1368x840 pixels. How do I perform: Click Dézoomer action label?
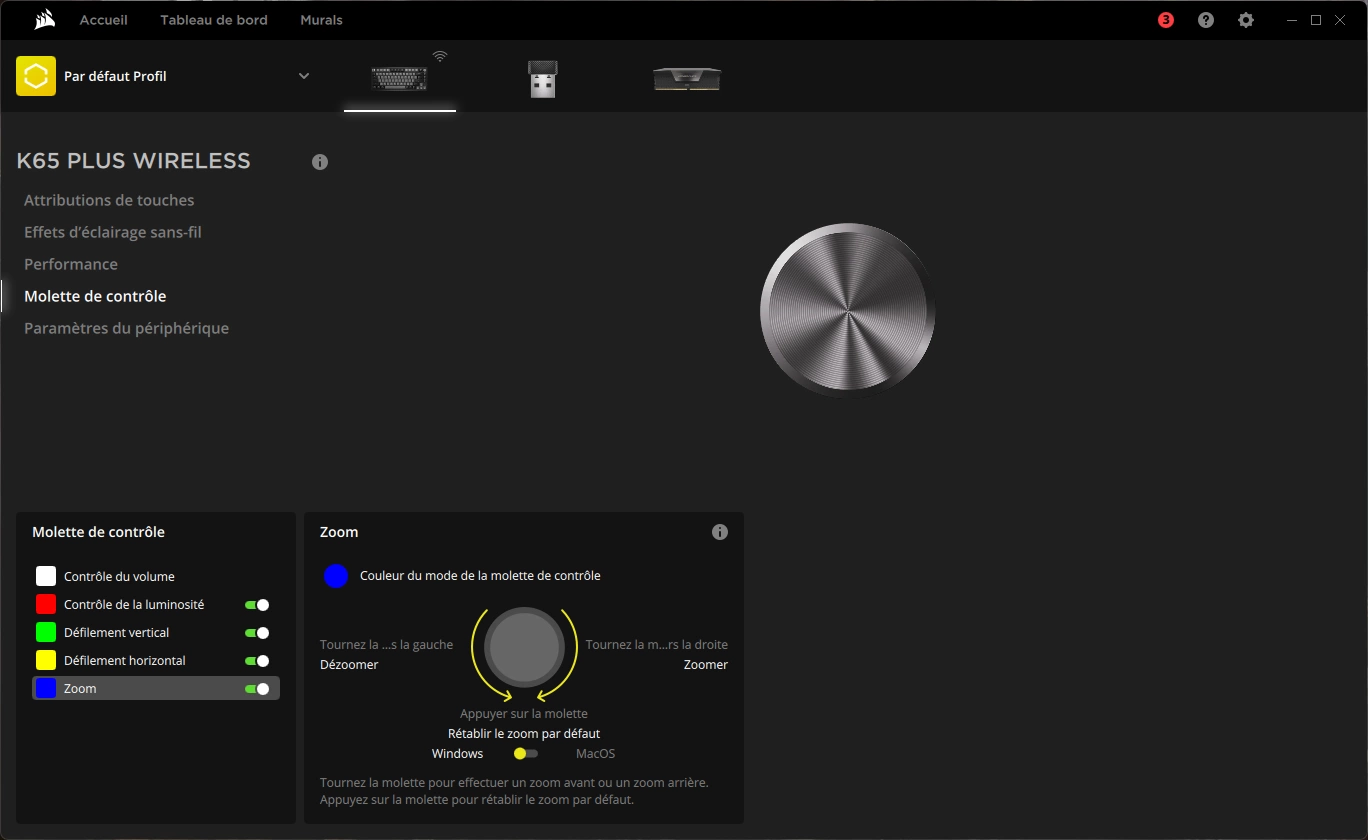tap(349, 665)
